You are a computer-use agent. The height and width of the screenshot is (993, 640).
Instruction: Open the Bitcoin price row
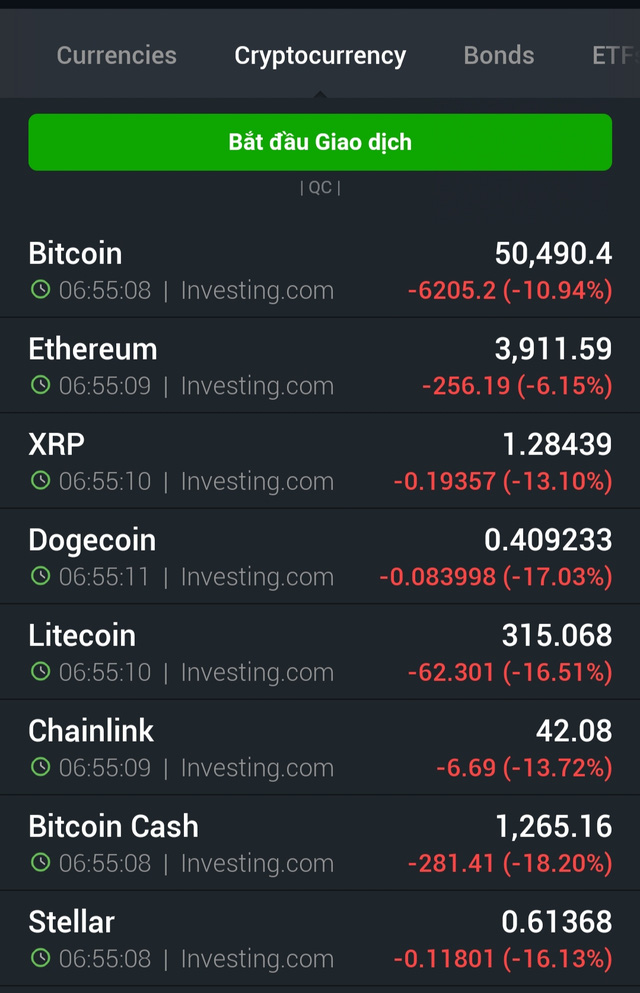(320, 271)
